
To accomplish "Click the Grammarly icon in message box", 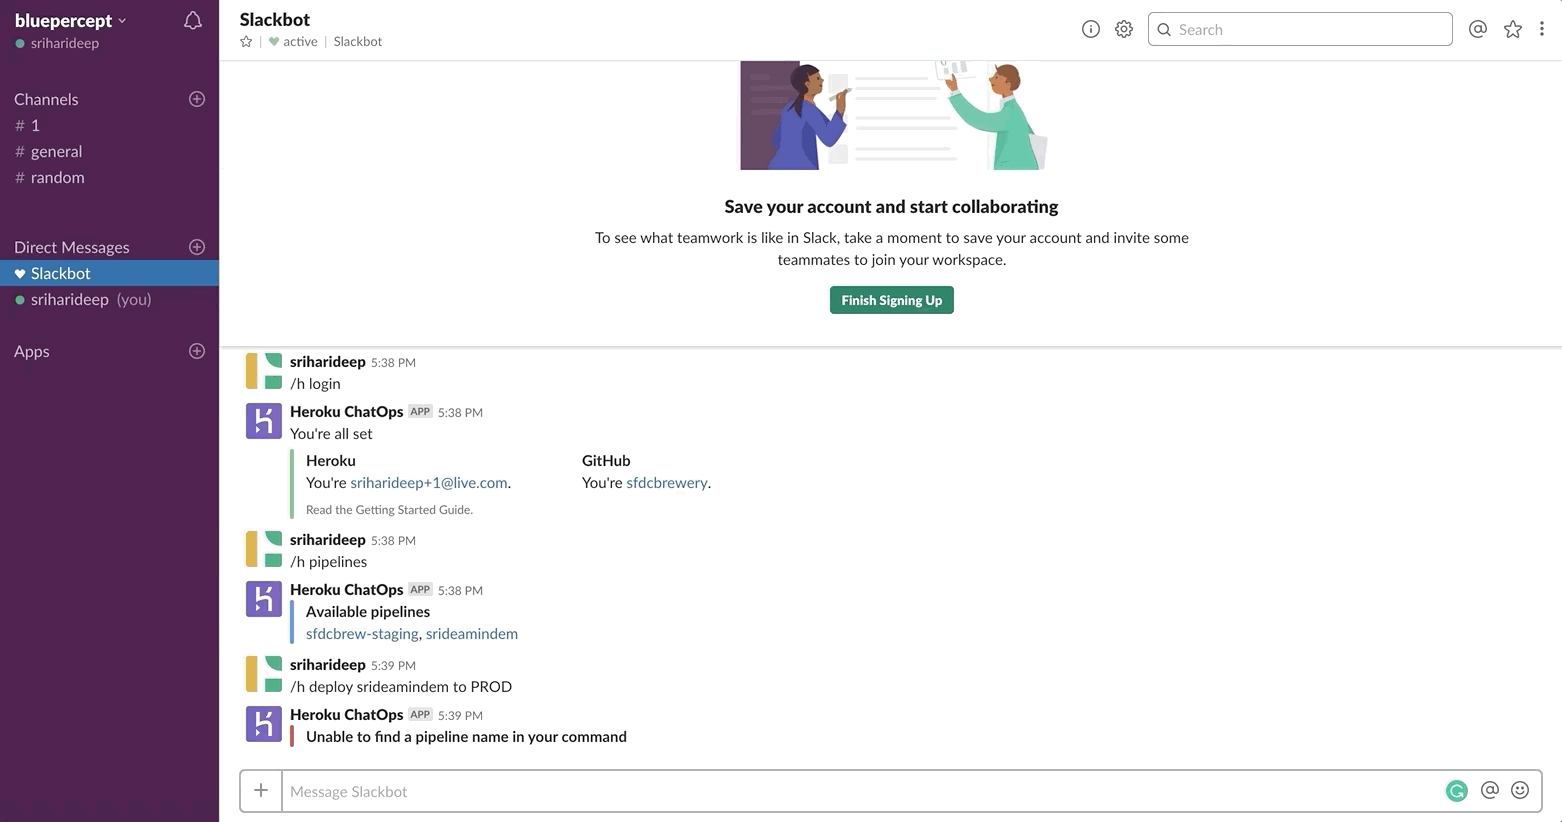I will pos(1457,791).
